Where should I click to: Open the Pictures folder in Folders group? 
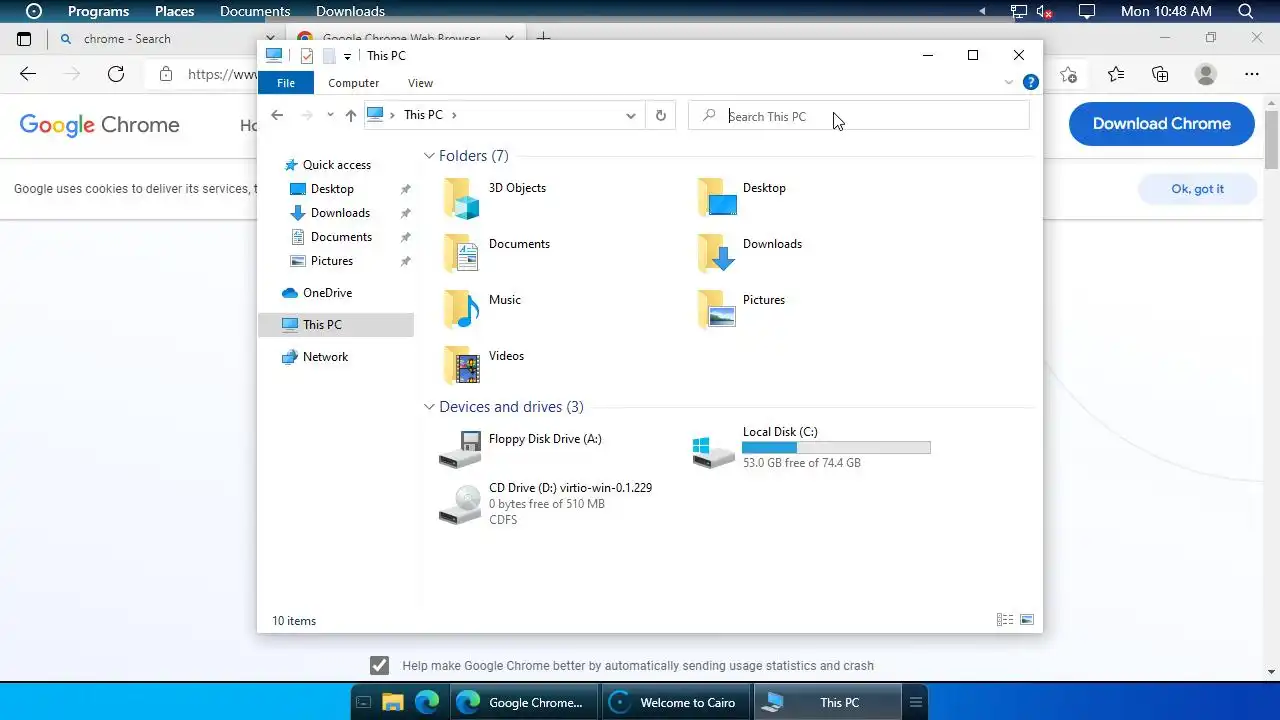pos(741,309)
